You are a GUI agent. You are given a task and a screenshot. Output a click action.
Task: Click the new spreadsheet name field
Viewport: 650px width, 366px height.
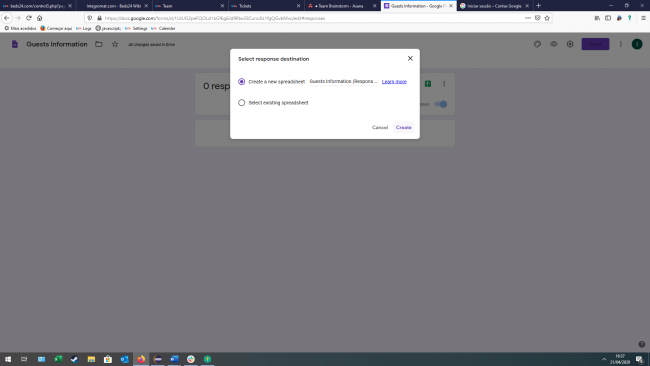[x=343, y=82]
